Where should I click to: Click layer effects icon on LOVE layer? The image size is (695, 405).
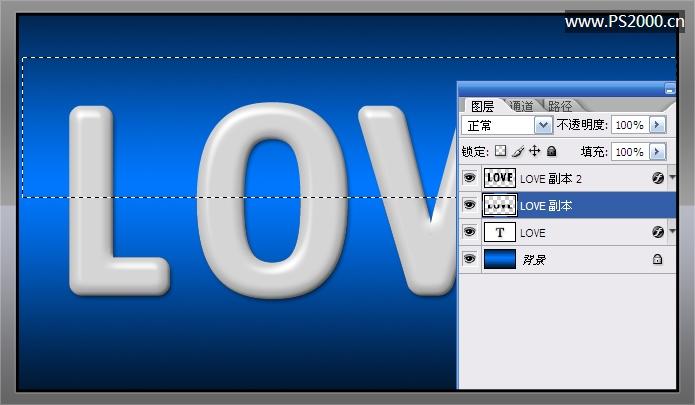(658, 232)
